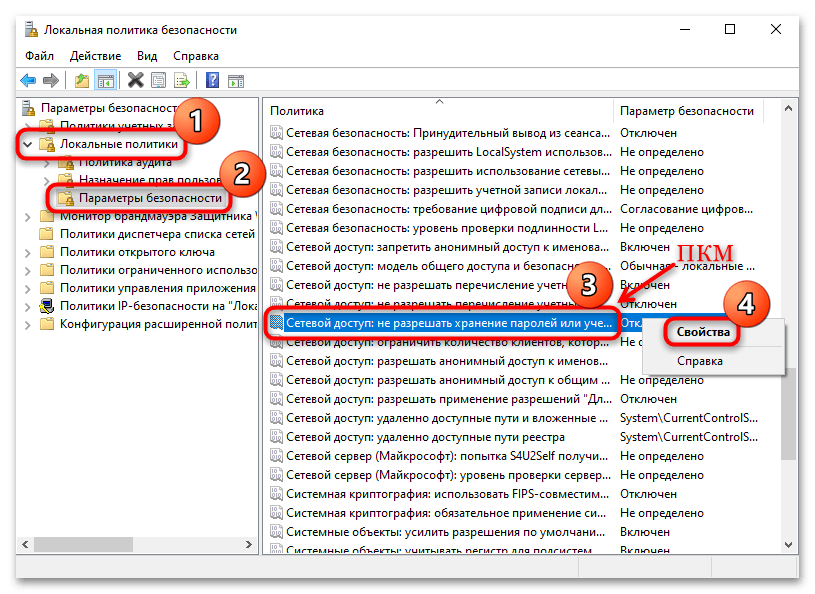Choose Справка in the context menu
Image resolution: width=815 pixels, height=594 pixels.
point(699,361)
